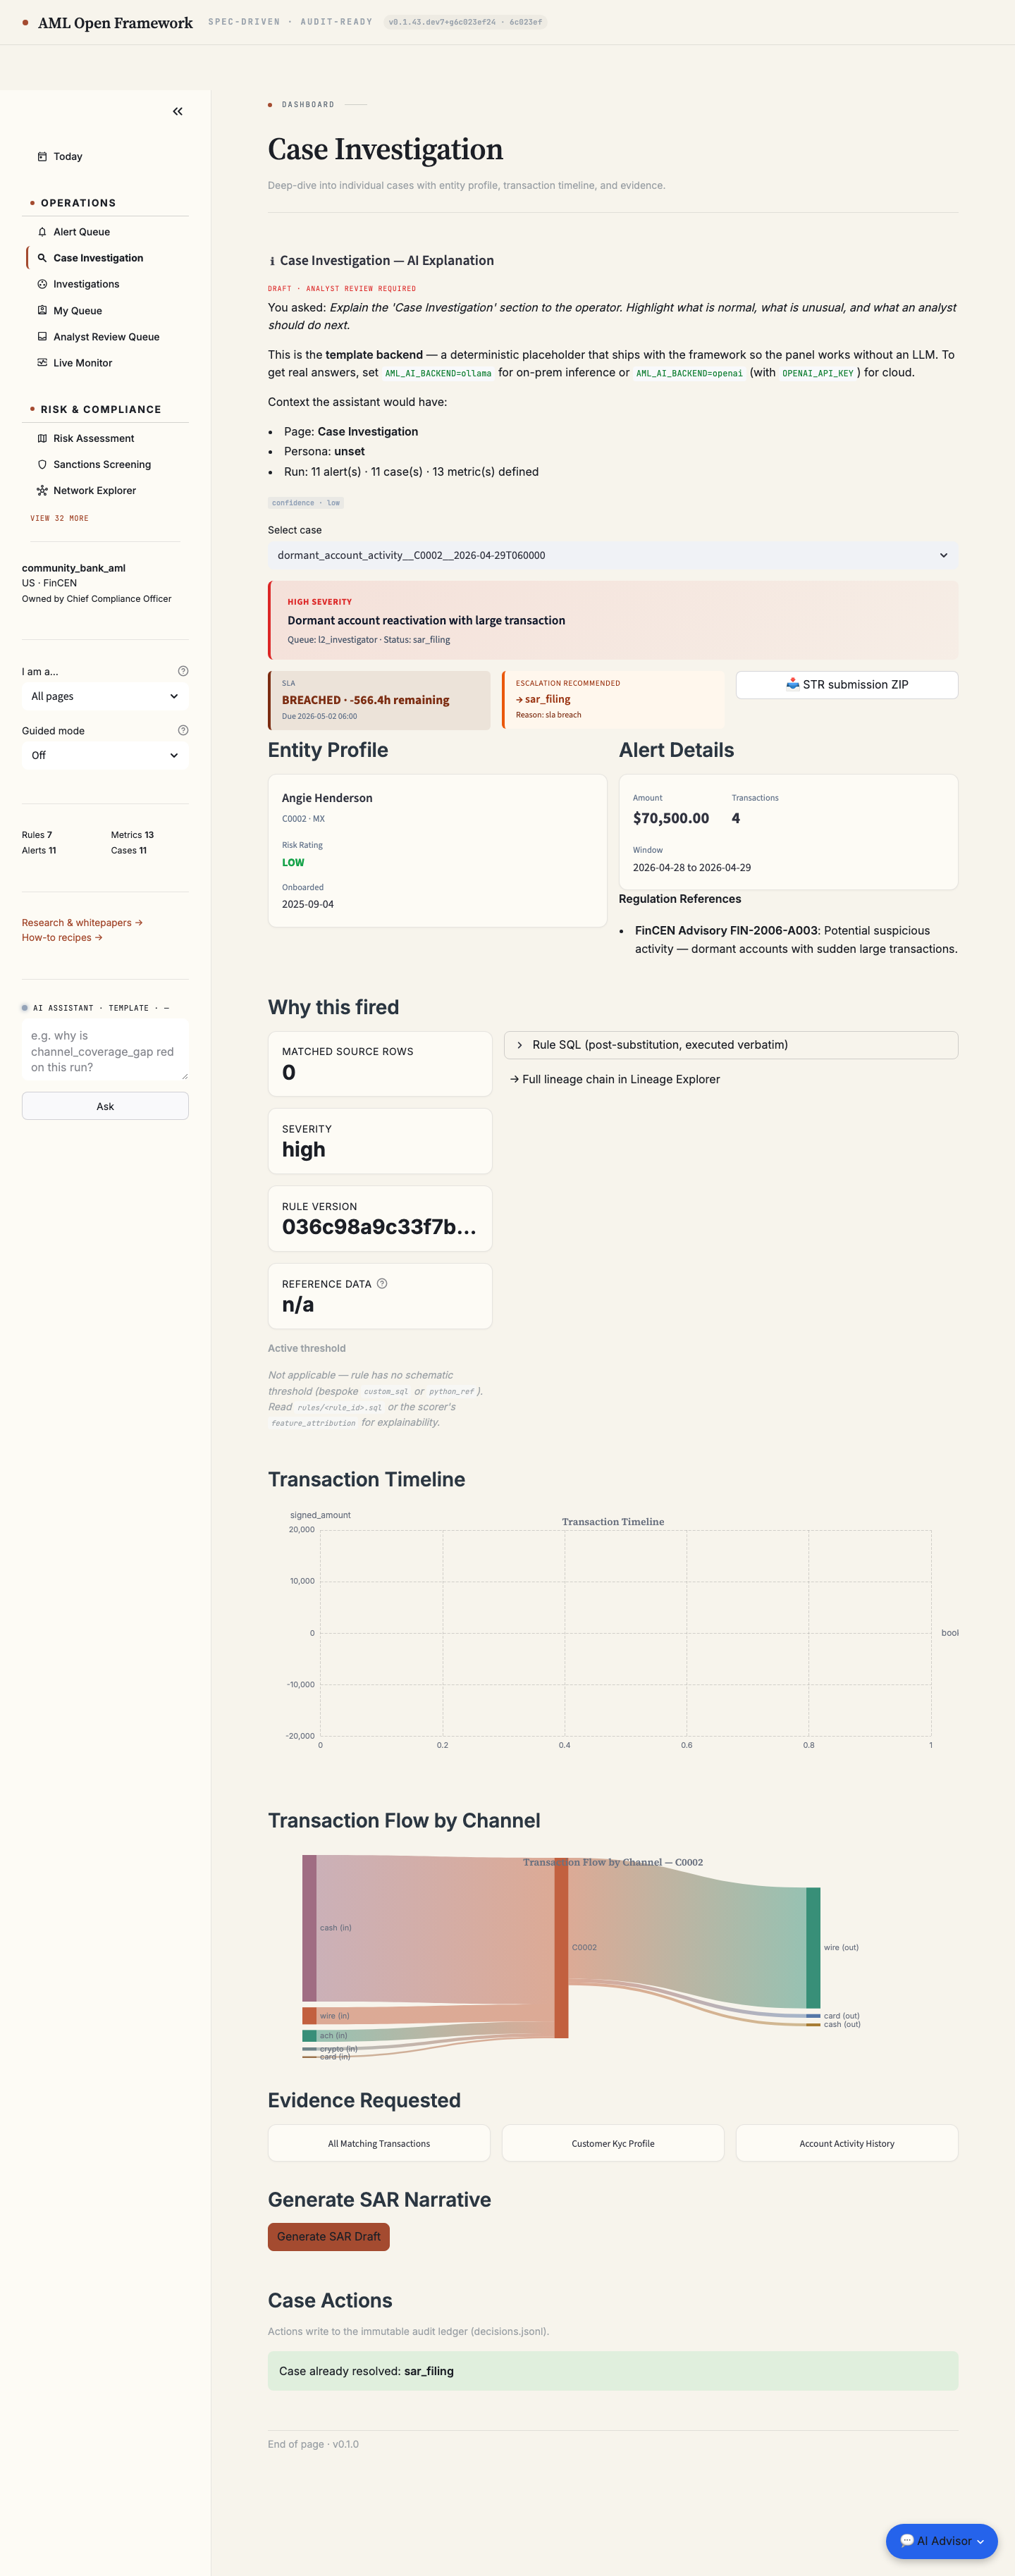Viewport: 1015px width, 2576px height.
Task: Click the magnifier icon for Case Investigation
Action: click(x=42, y=258)
